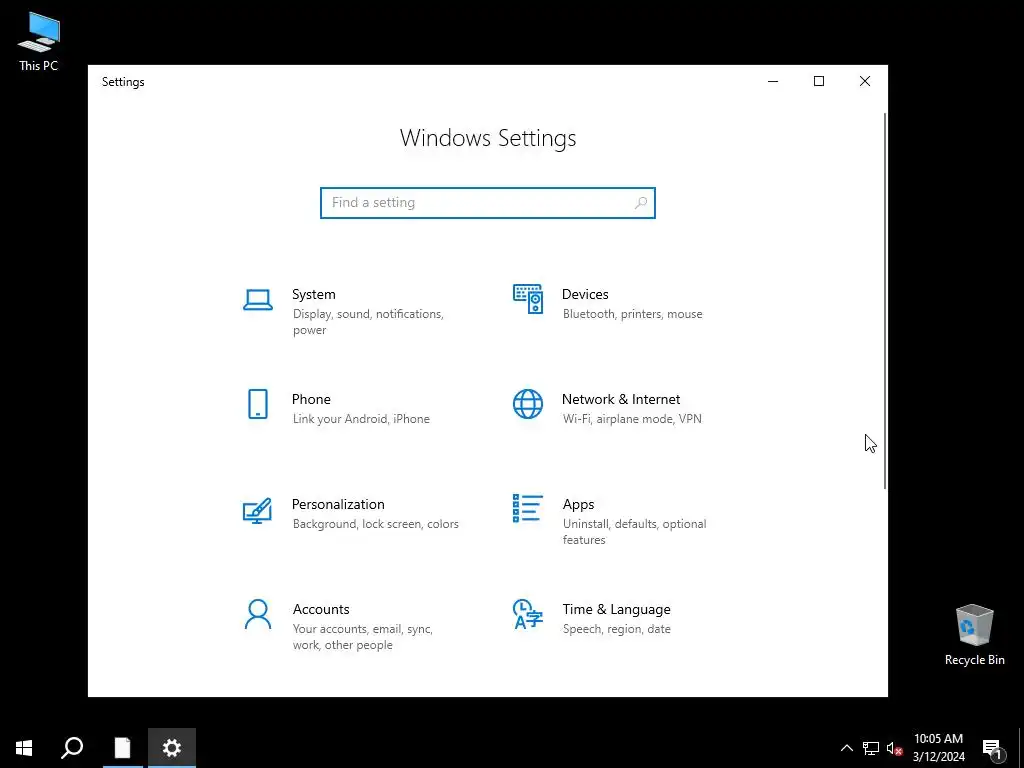Viewport: 1024px width, 768px height.
Task: Open the System settings laptop icon
Action: point(257,300)
